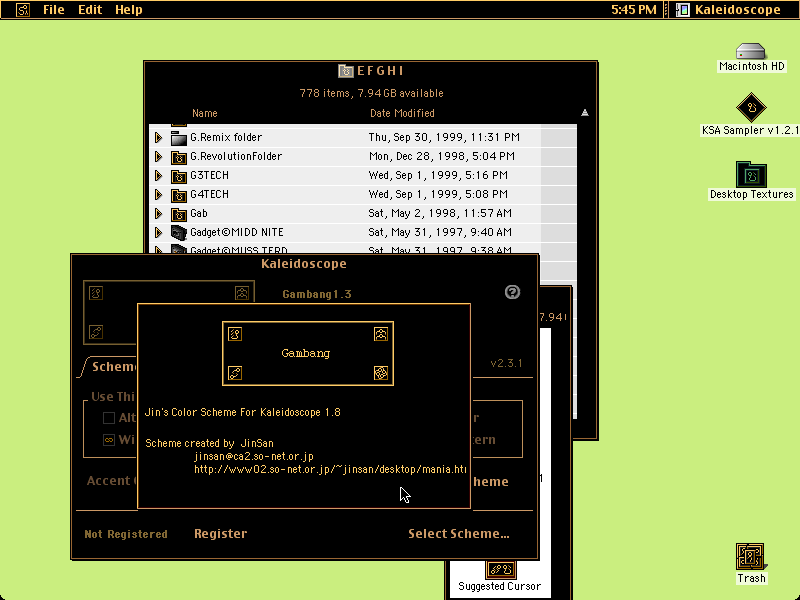
Task: Expand the G.Remix folder disclosure triangle
Action: pyautogui.click(x=159, y=137)
